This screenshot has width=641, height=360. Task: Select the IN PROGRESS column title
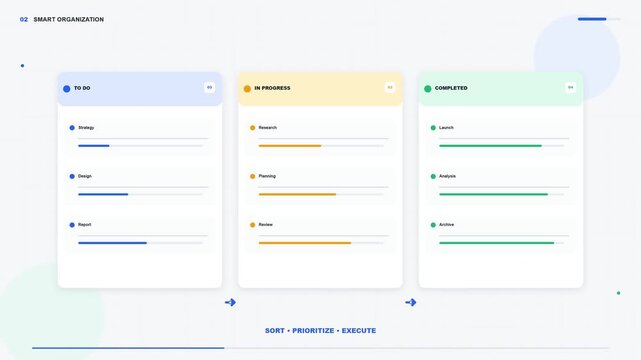[272, 88]
